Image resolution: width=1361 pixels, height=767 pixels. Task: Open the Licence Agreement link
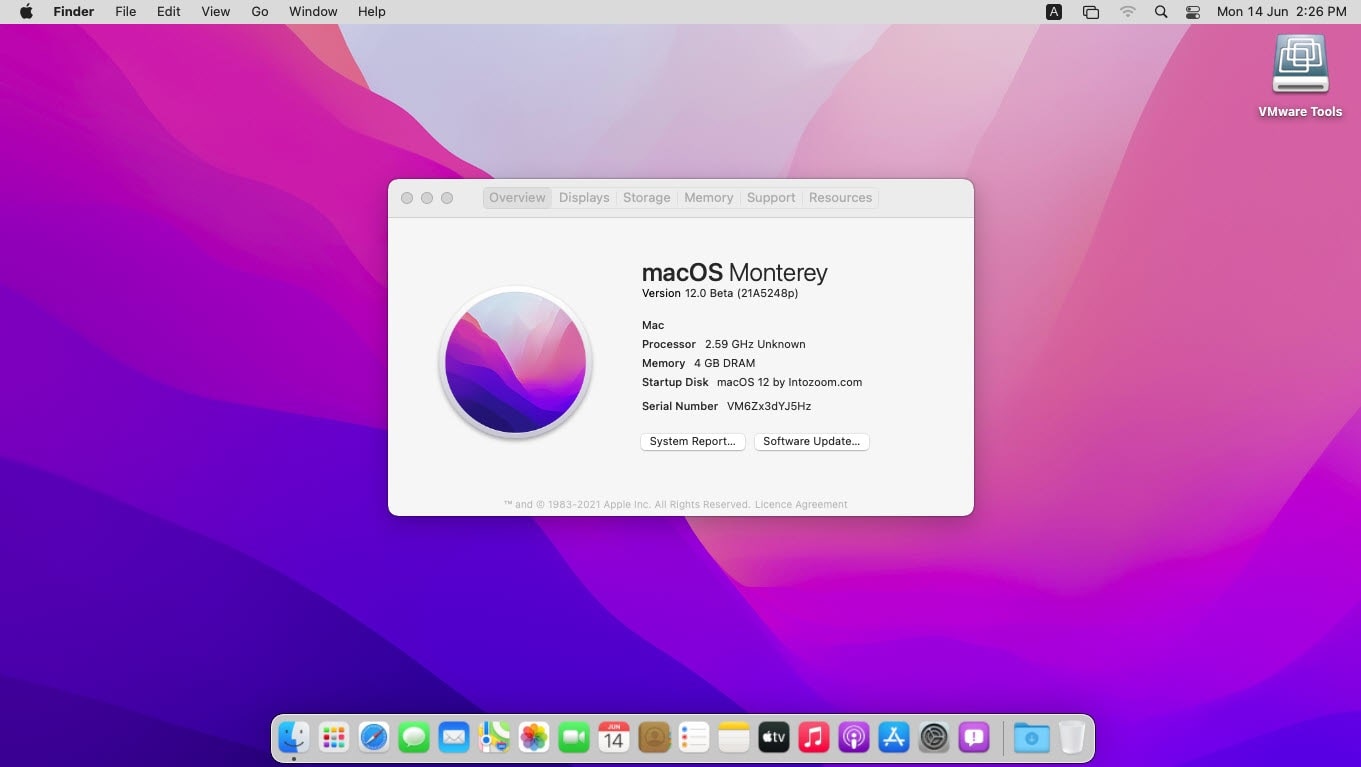click(801, 505)
